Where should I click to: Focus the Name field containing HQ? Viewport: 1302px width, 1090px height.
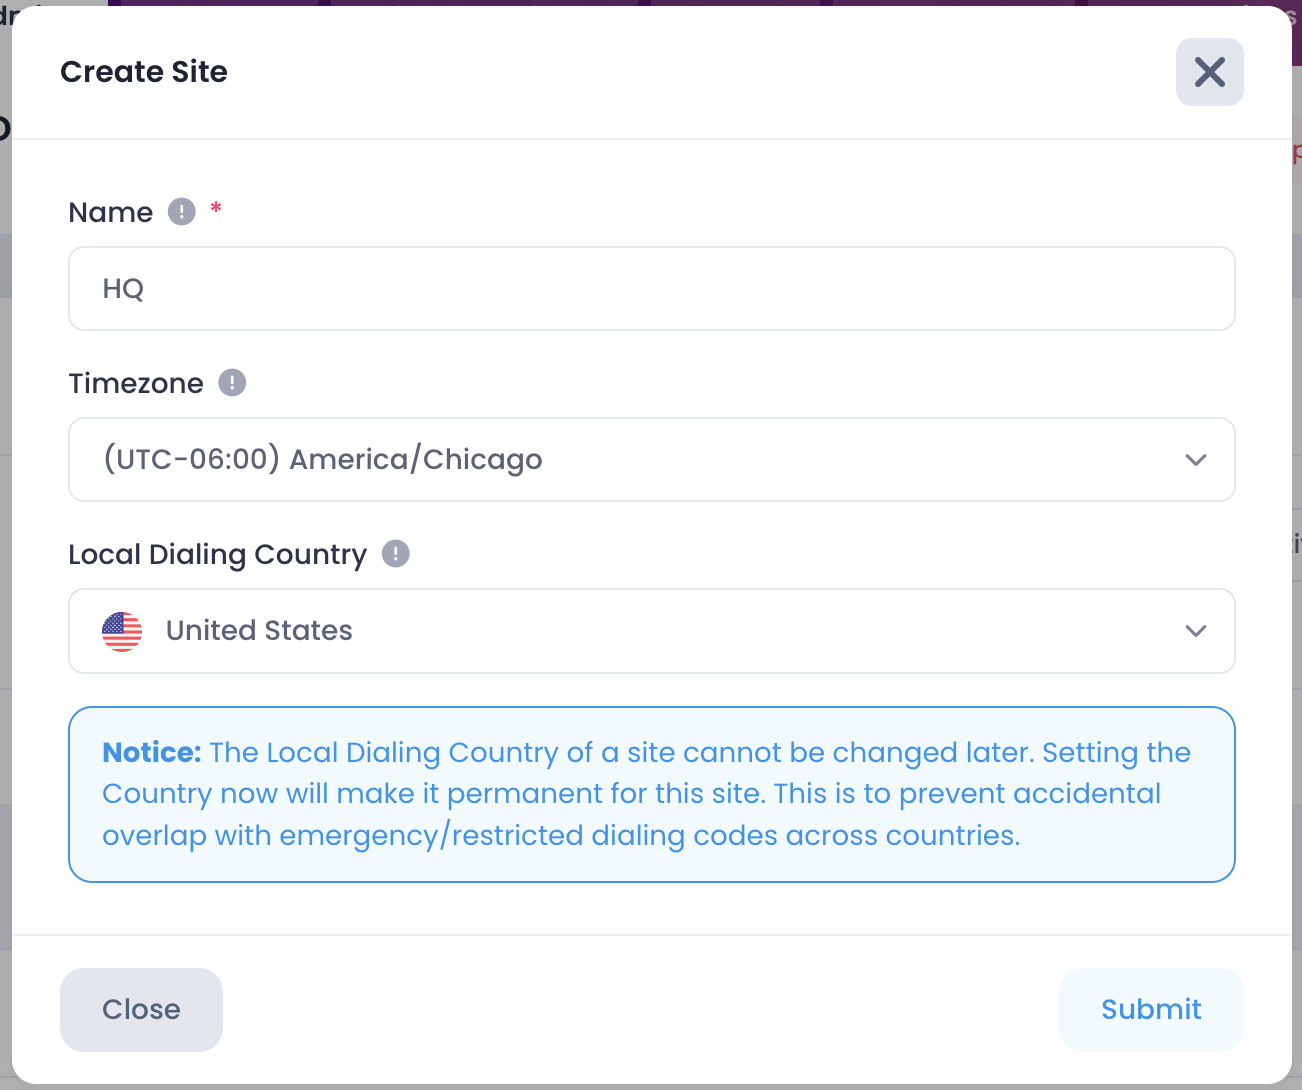pyautogui.click(x=652, y=289)
